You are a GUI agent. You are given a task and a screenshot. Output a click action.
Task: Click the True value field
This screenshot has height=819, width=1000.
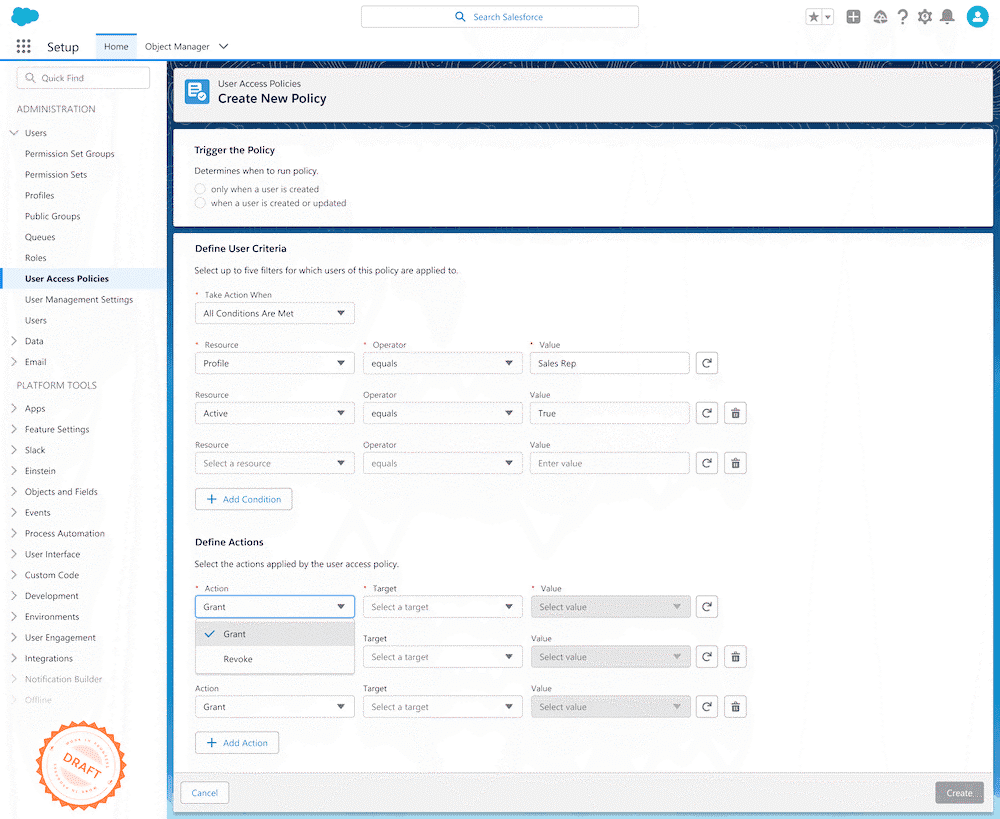tap(610, 413)
